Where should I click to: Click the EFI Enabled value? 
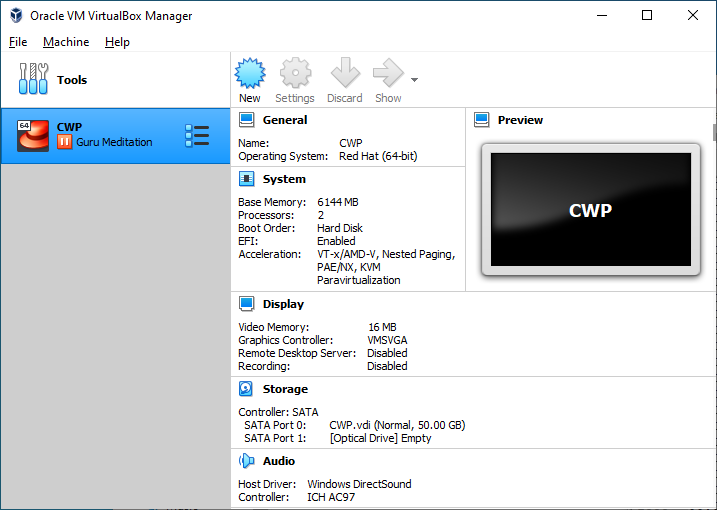click(336, 241)
